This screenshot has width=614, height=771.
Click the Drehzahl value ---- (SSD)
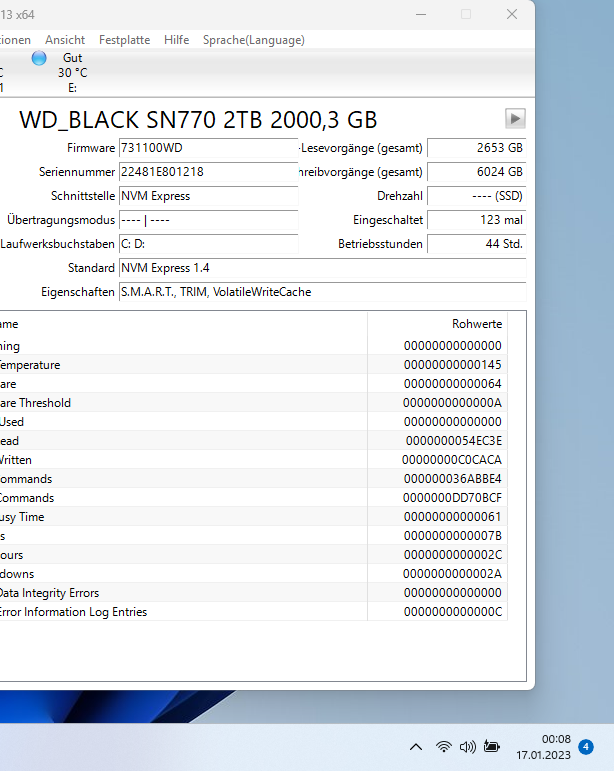[476, 196]
